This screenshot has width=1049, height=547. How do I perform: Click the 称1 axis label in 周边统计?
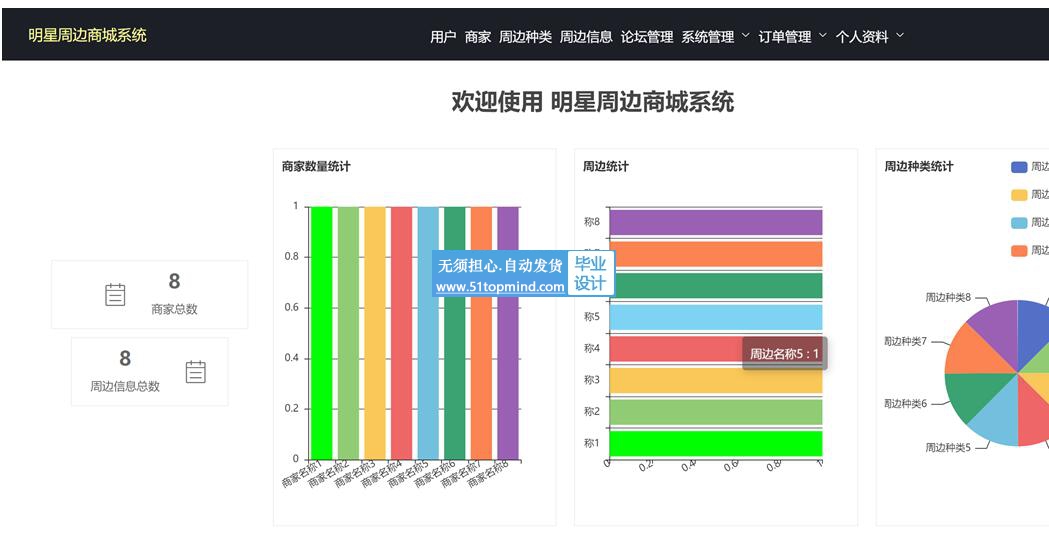[592, 443]
